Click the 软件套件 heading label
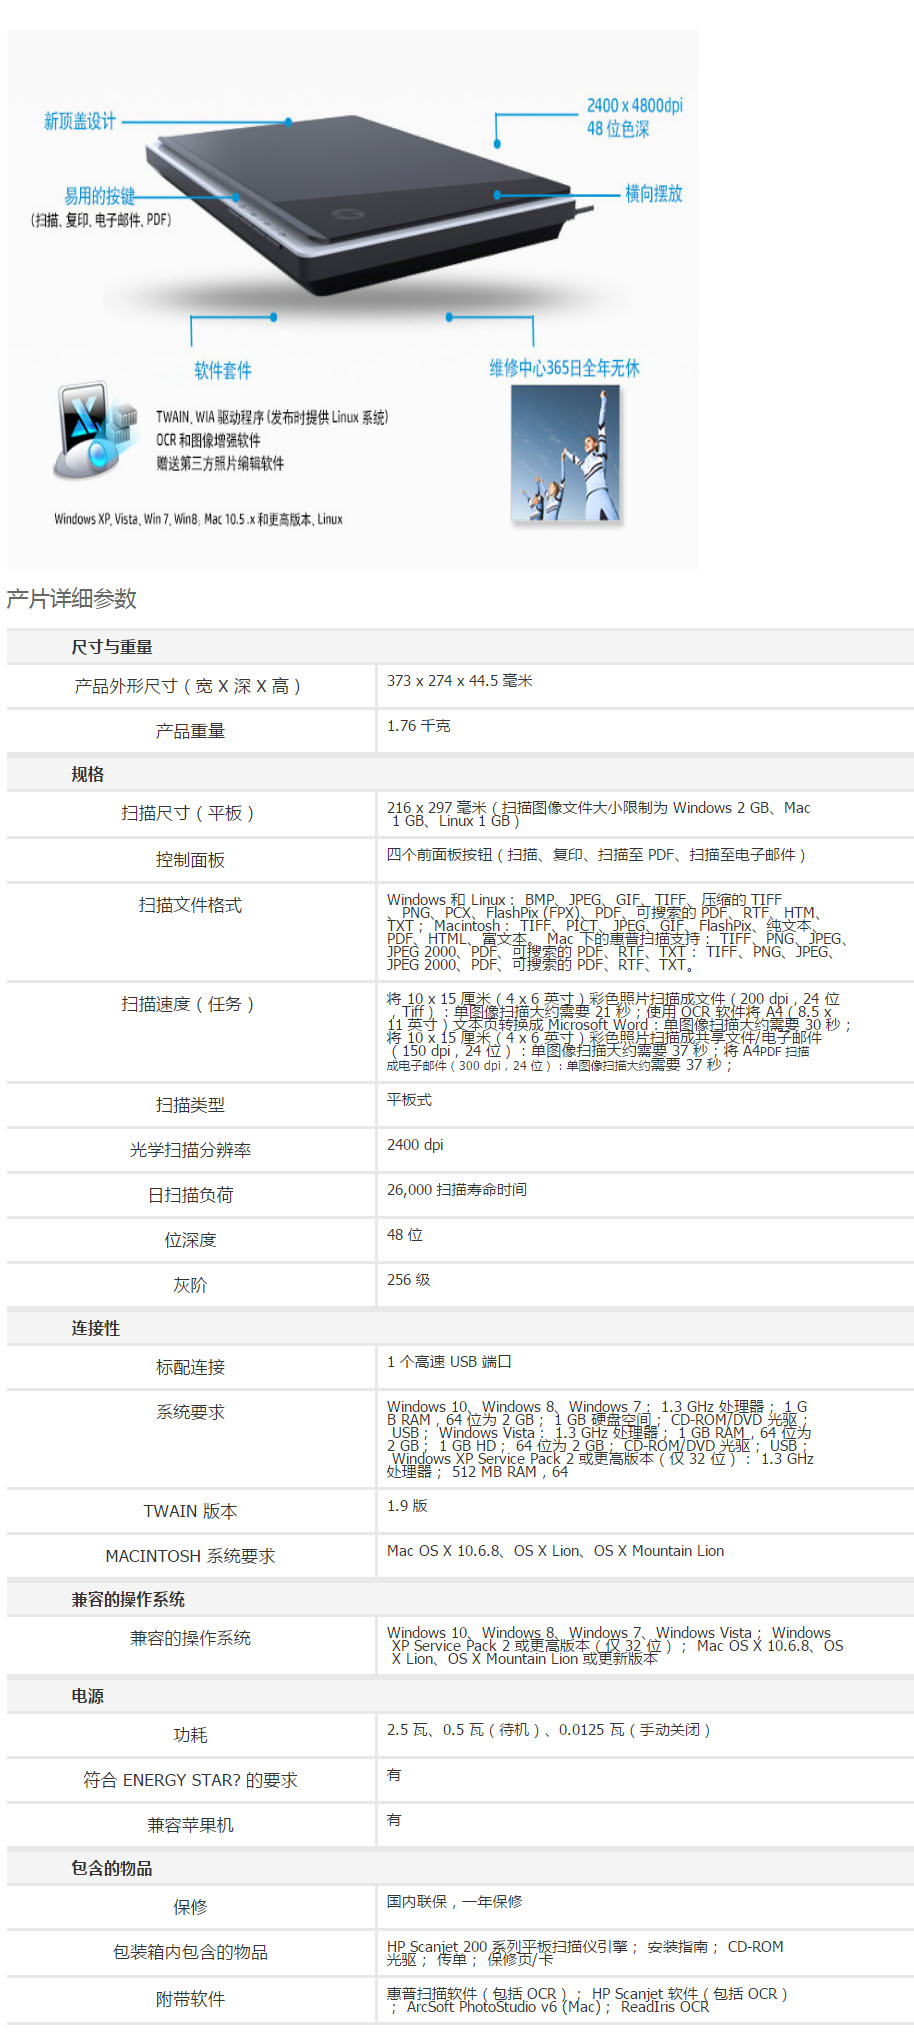Image resolution: width=914 pixels, height=2038 pixels. click(x=222, y=371)
